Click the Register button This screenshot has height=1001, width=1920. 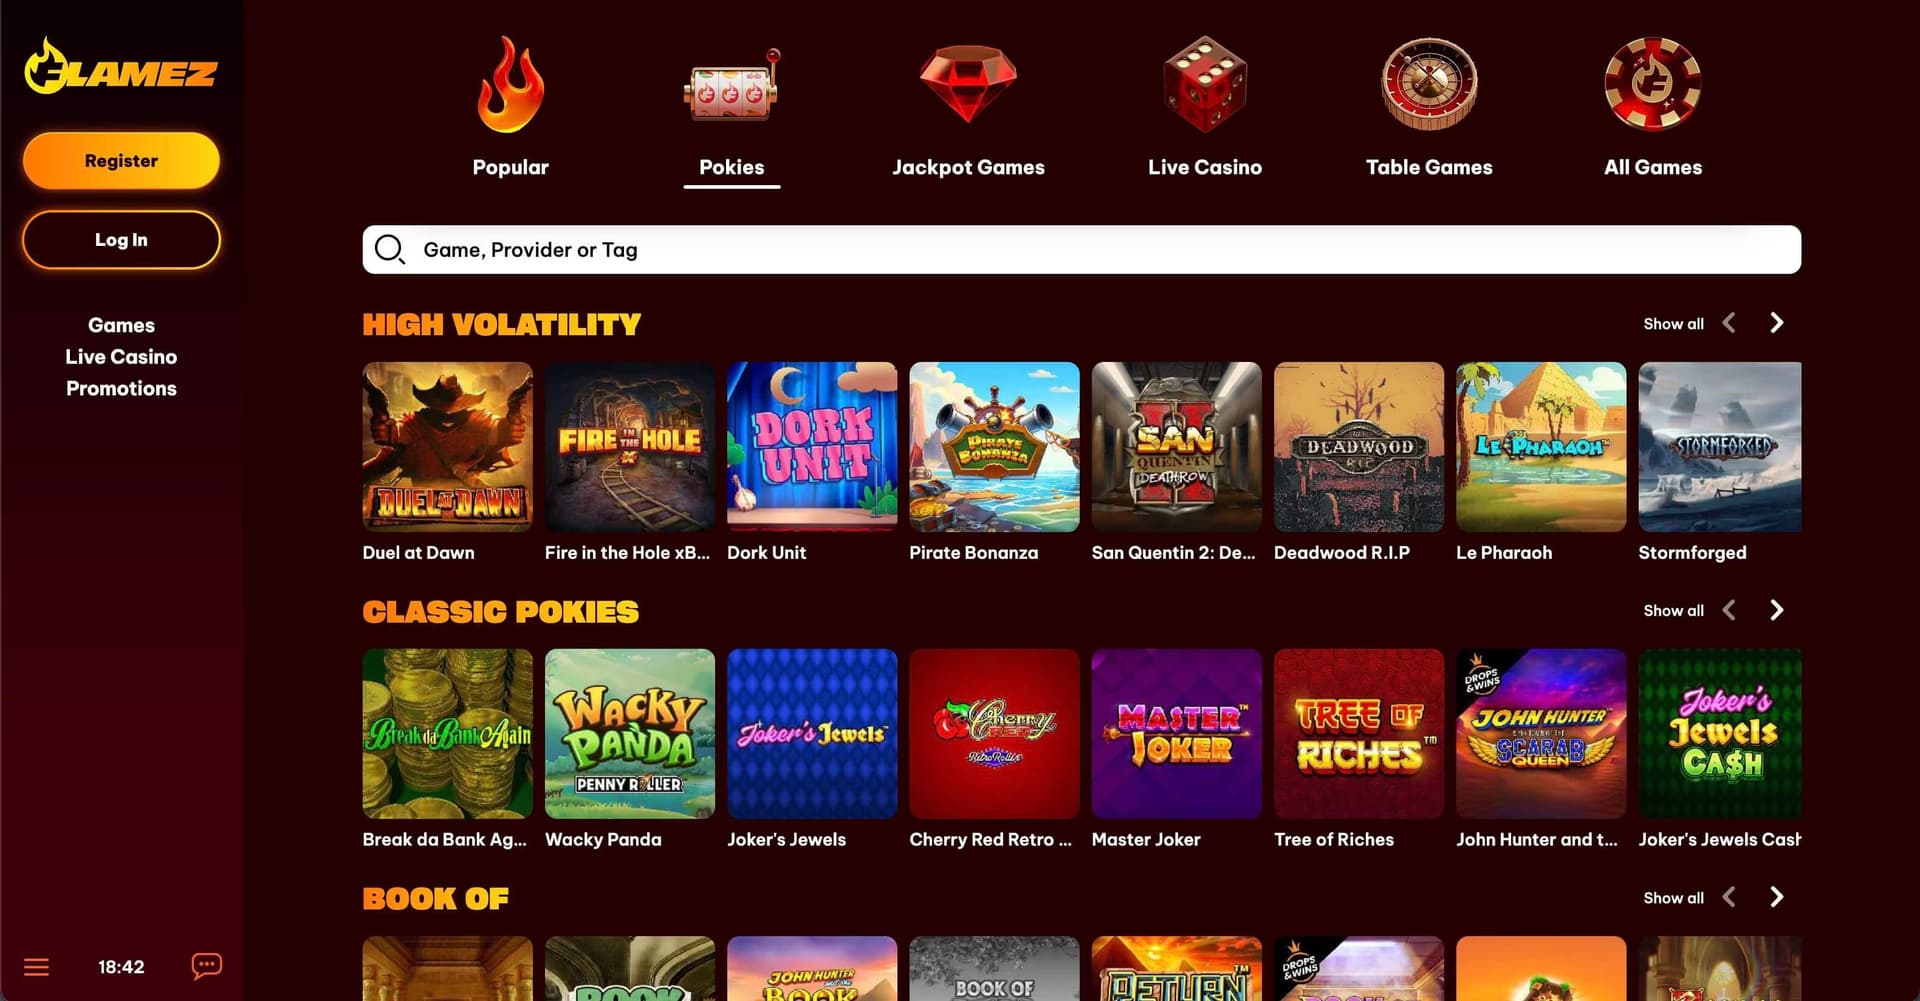121,161
